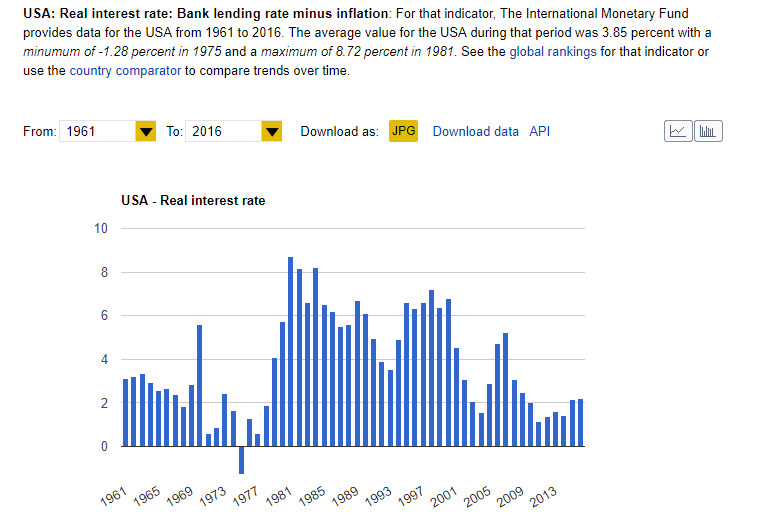Image resolution: width=773 pixels, height=521 pixels.
Task: Click the 1997 x-axis label
Action: 411,496
